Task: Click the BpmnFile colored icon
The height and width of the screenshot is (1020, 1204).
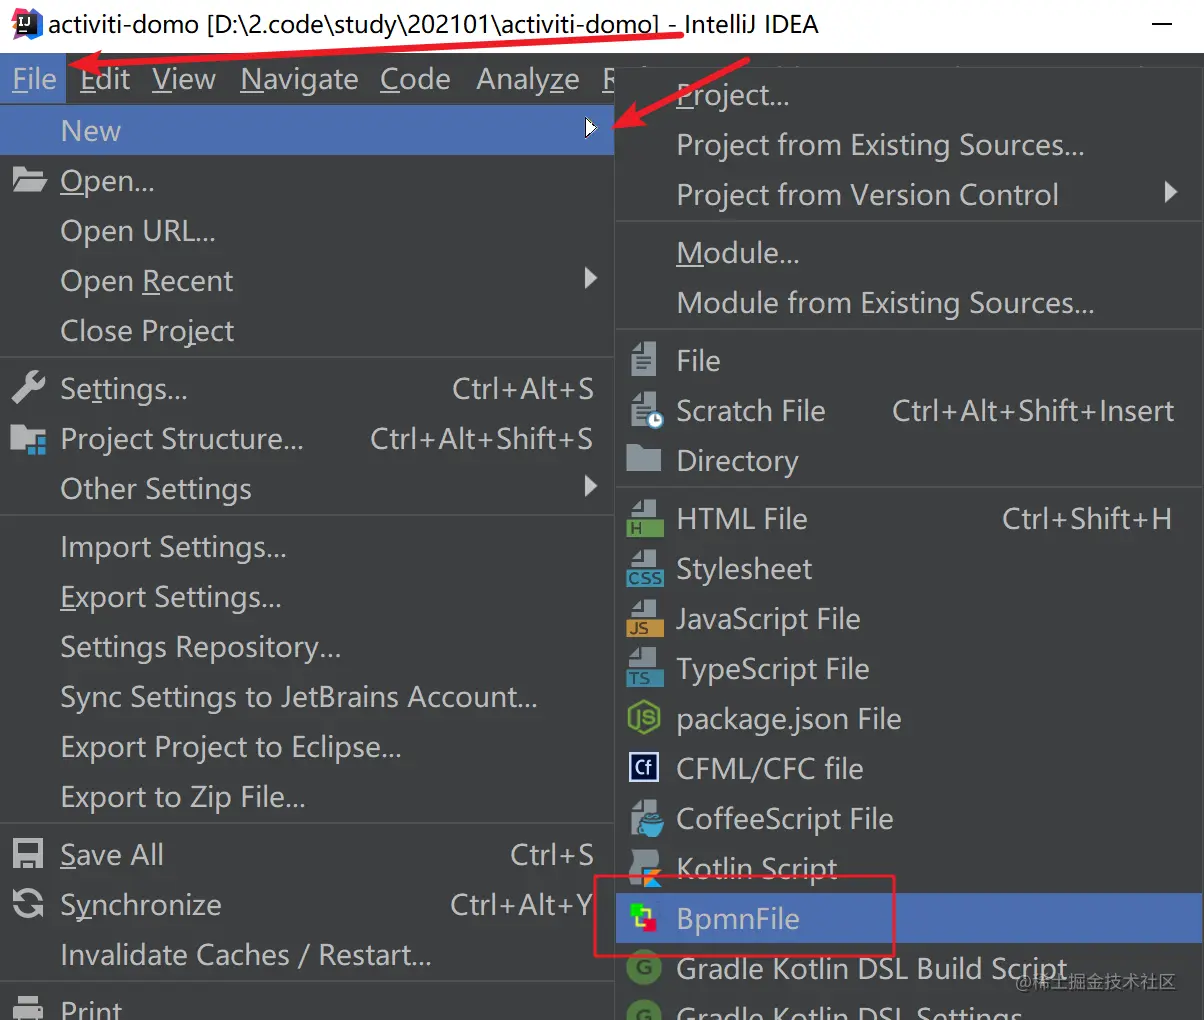Action: [644, 918]
